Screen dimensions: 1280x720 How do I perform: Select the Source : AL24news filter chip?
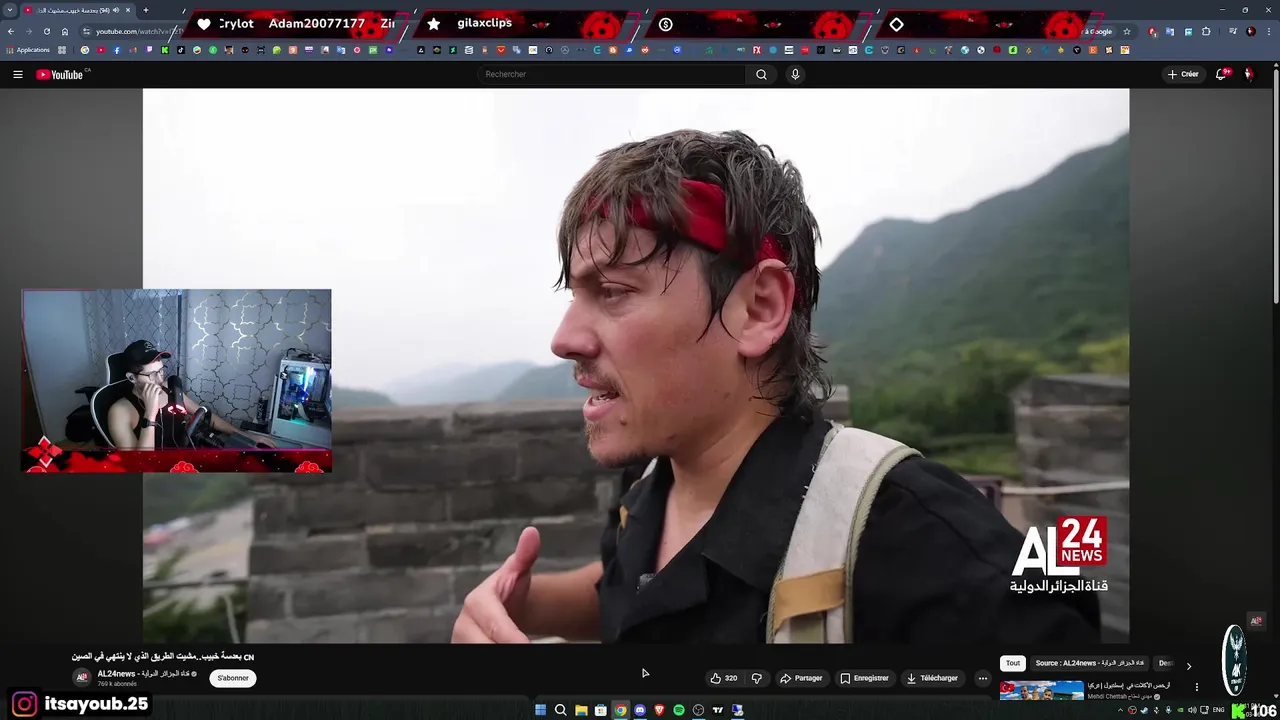pos(1090,663)
